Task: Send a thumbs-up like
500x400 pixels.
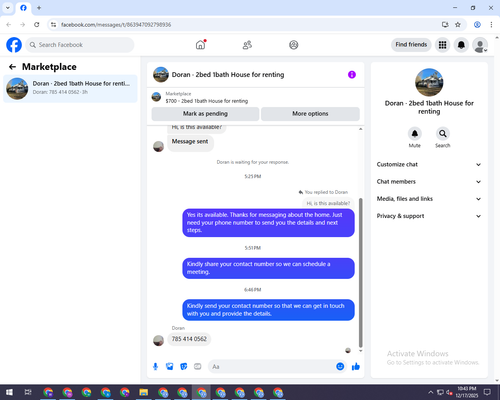Action: point(356,367)
